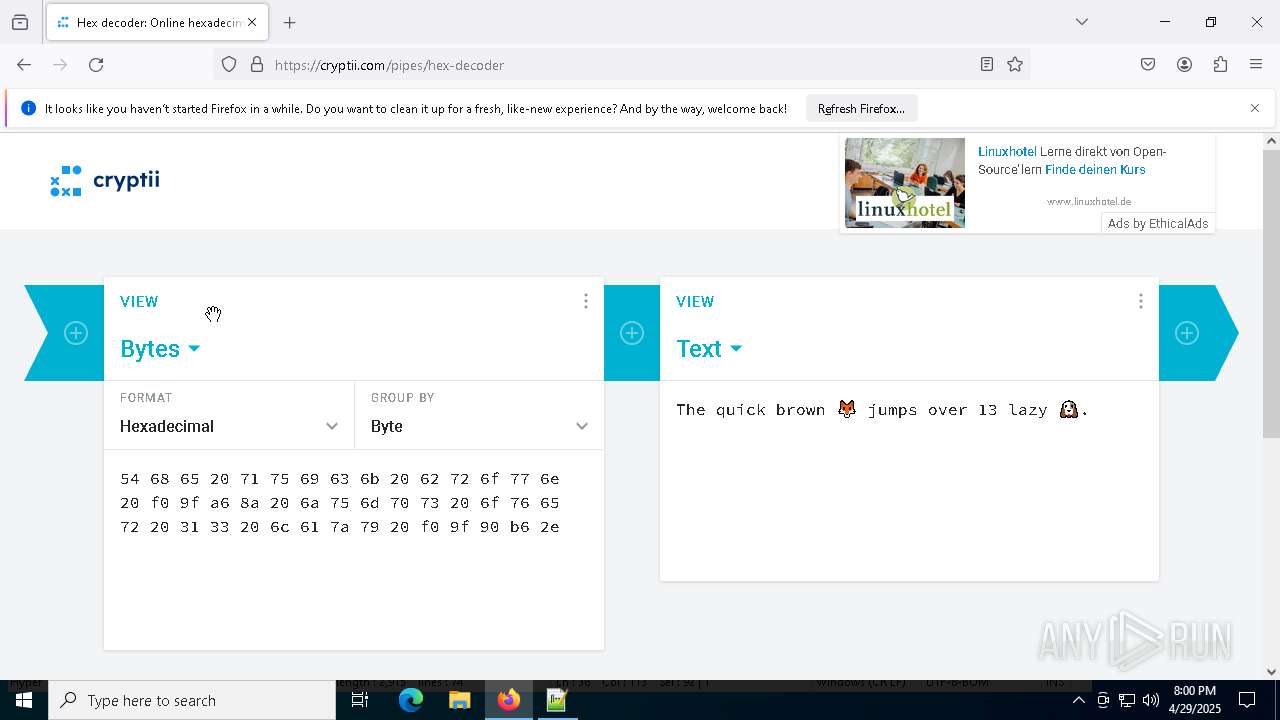Switch to Firefox in the taskbar

(x=508, y=700)
